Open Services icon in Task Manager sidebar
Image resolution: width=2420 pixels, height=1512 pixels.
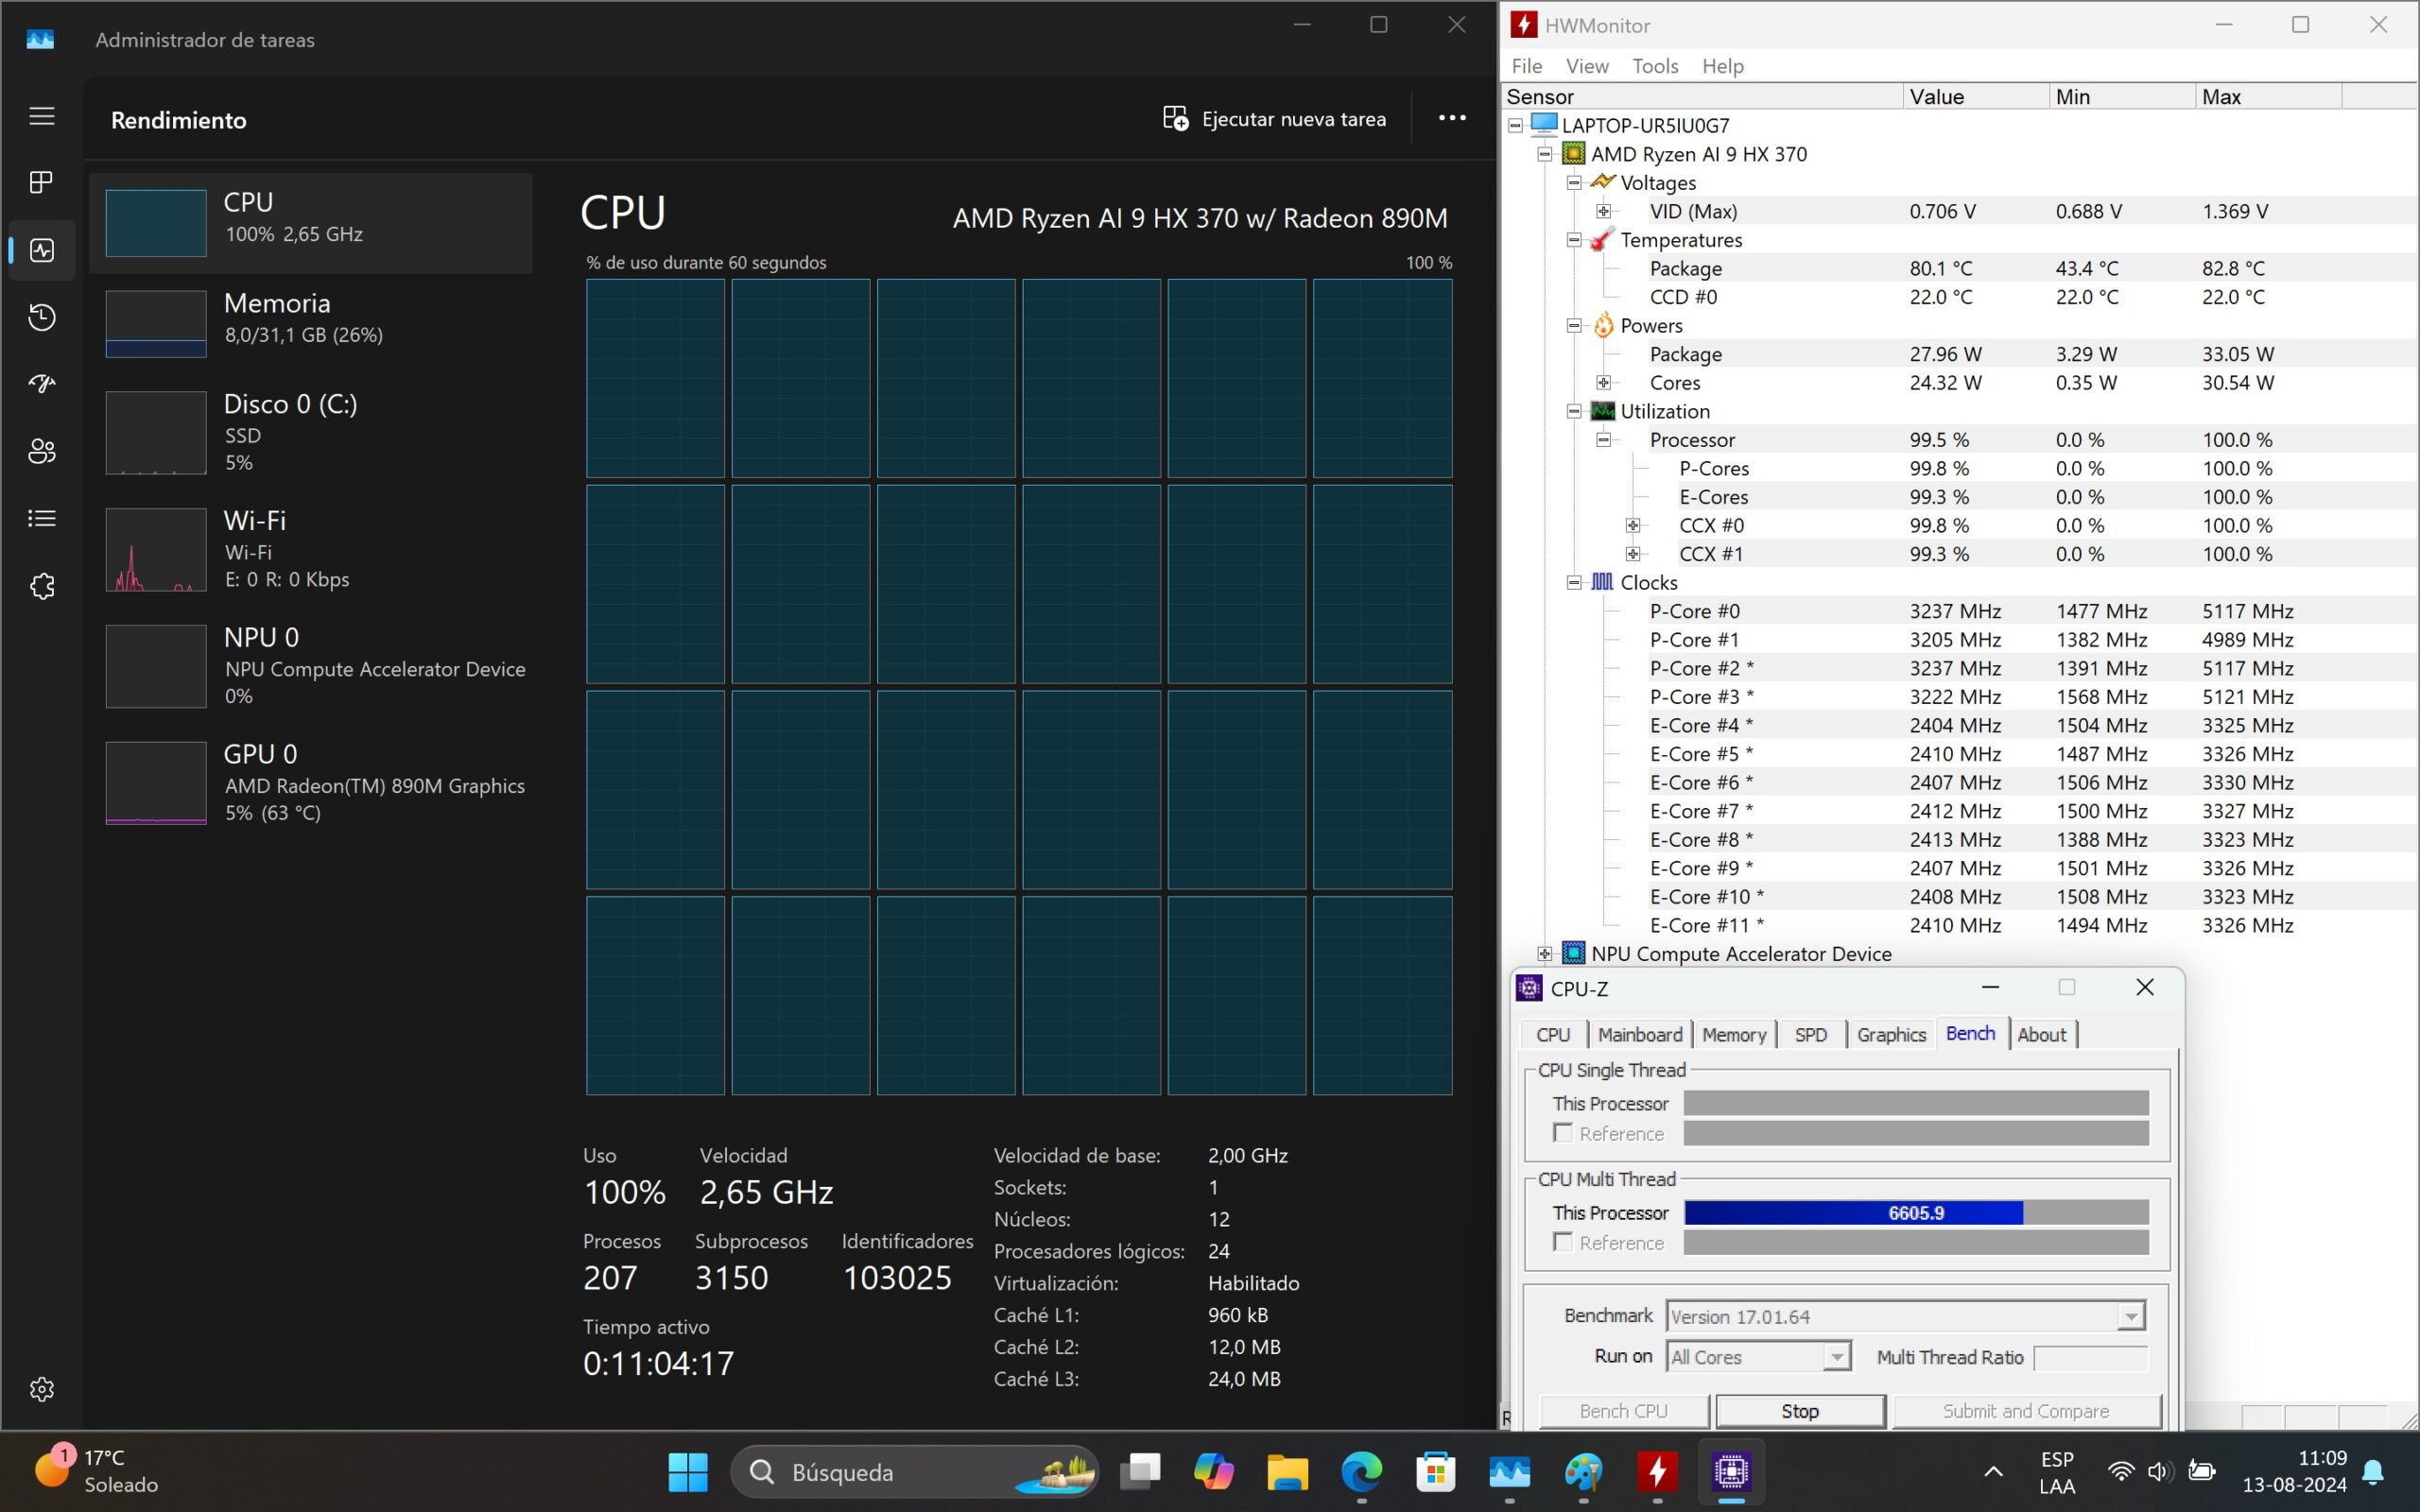tap(41, 586)
